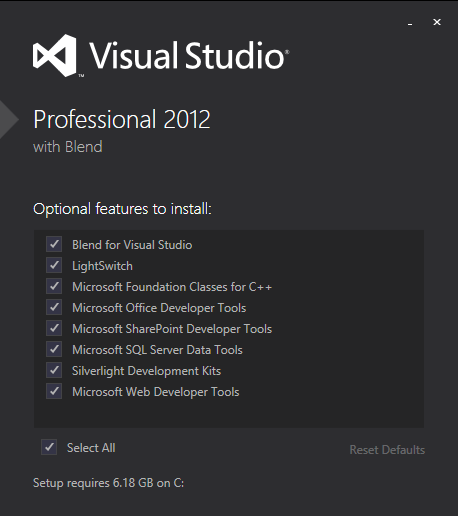Close the Visual Studio installer window
Screen dimensions: 458x516
pos(437,22)
